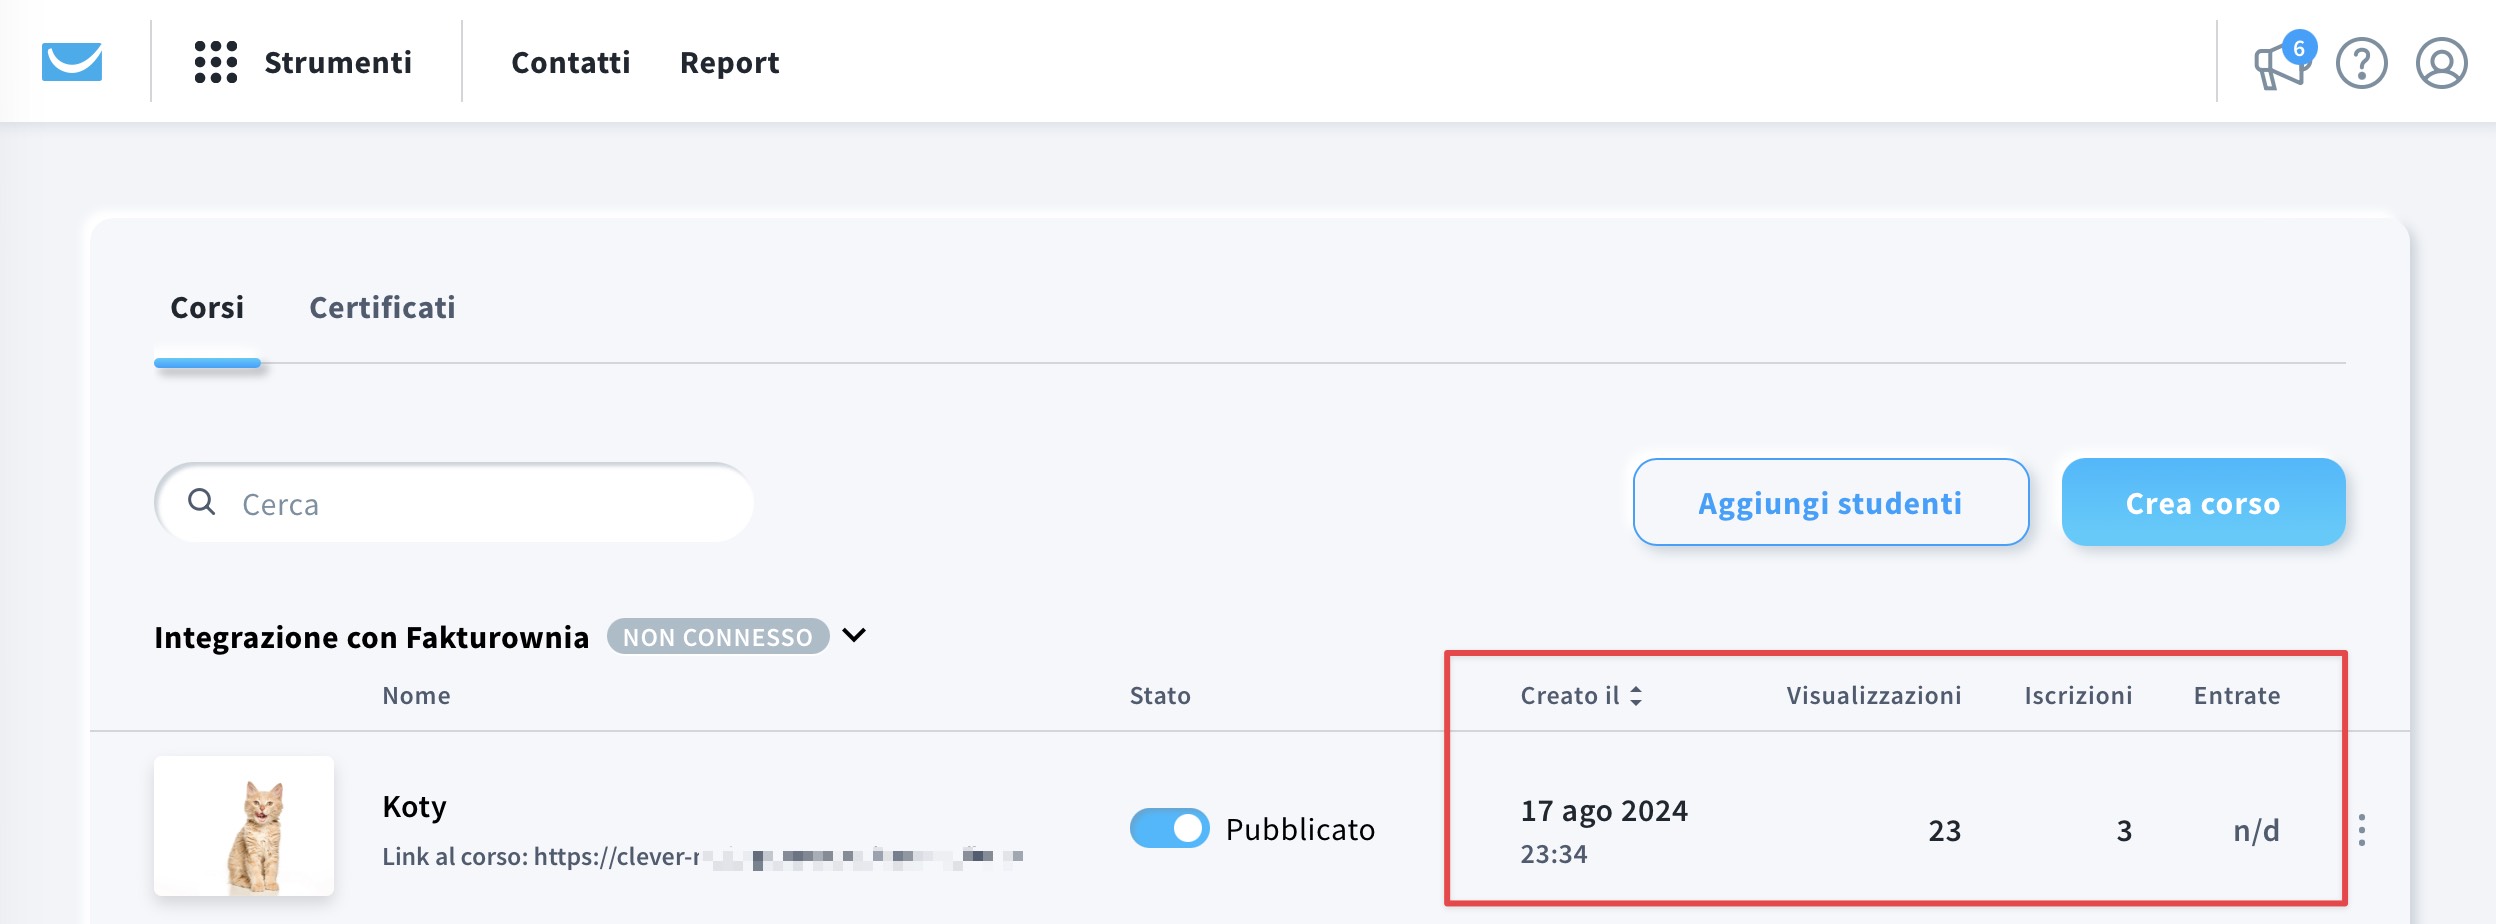Click the n/d entrate value
The image size is (2496, 924).
(x=2257, y=831)
